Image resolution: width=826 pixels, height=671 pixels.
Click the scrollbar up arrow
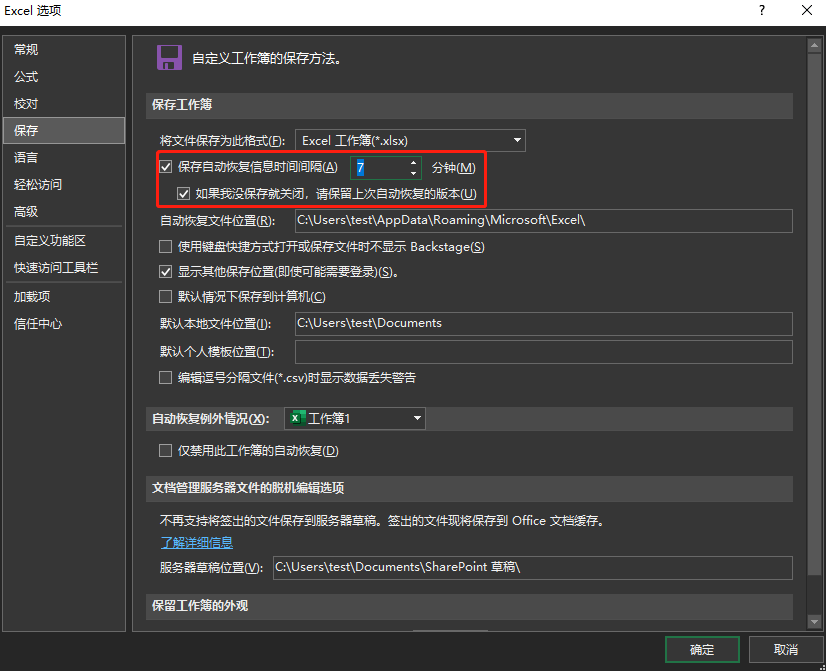click(x=814, y=46)
